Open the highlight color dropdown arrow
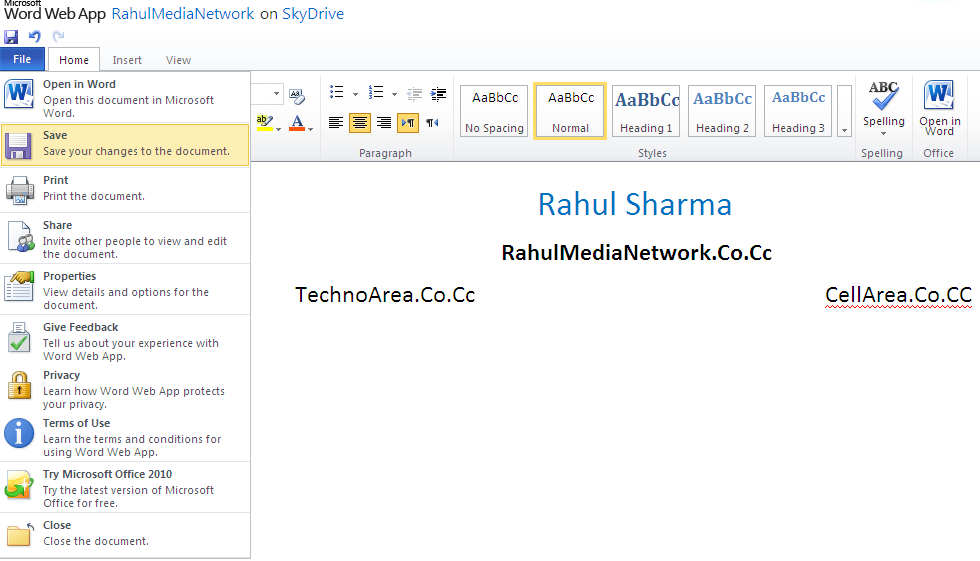Screen dimensions: 980x561 click(x=279, y=129)
